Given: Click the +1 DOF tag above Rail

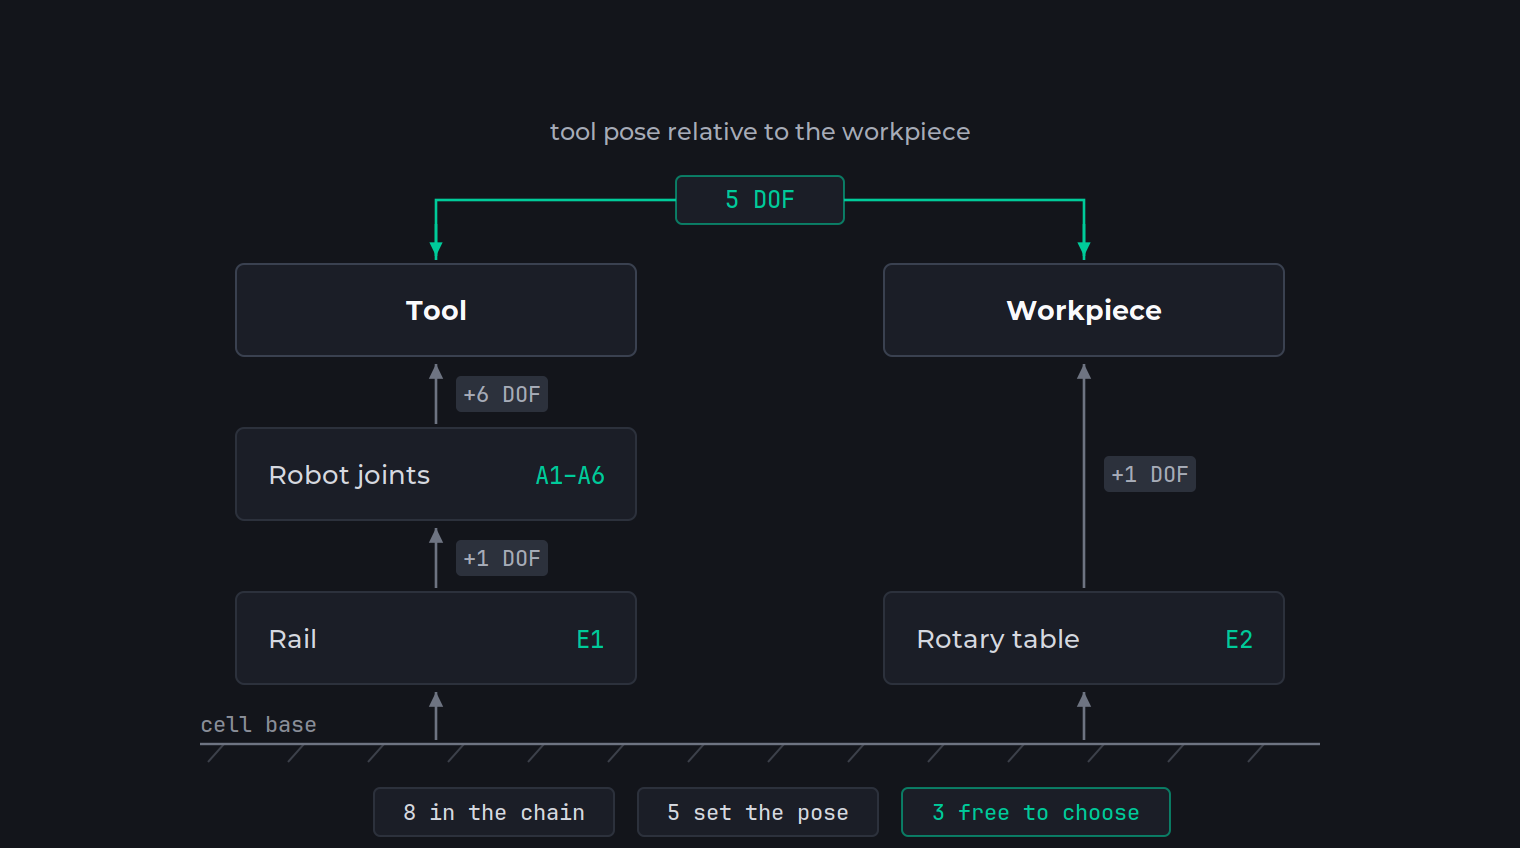Looking at the screenshot, I should tap(502, 558).
